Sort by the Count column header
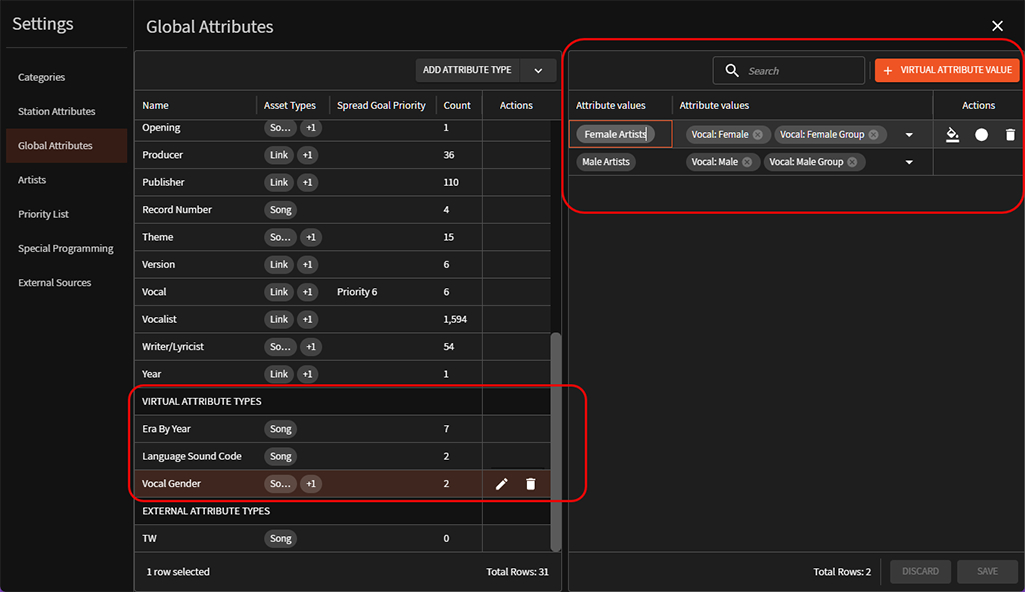Viewport: 1025px width, 592px height. [457, 105]
